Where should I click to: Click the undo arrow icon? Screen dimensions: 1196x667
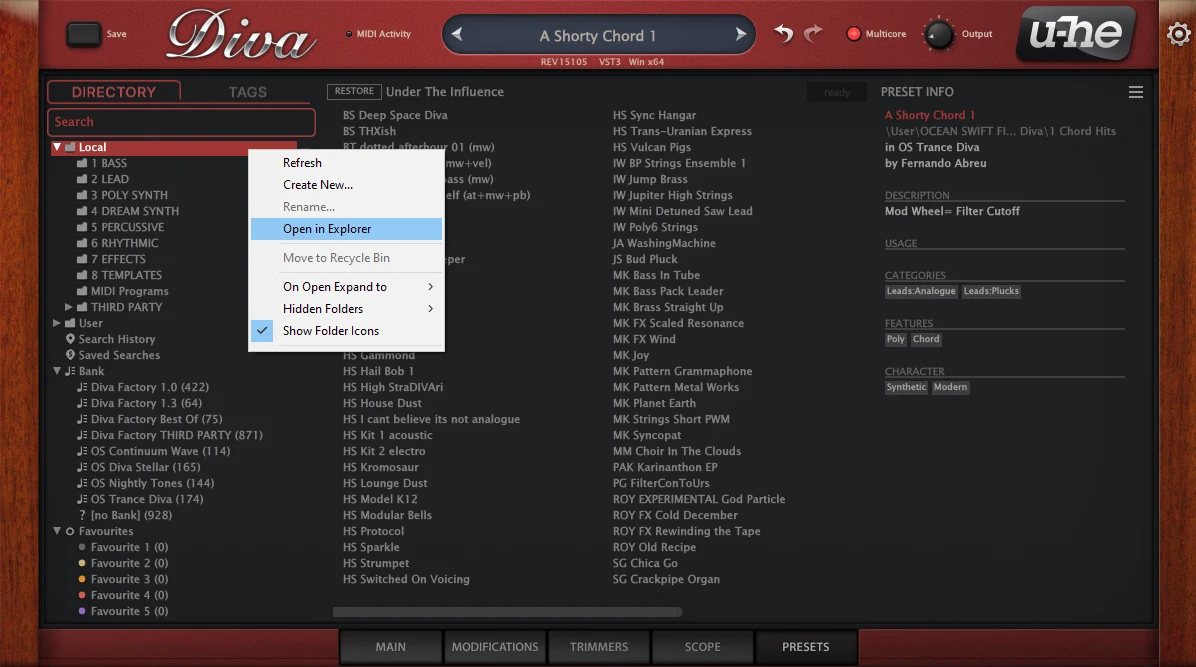tap(784, 34)
